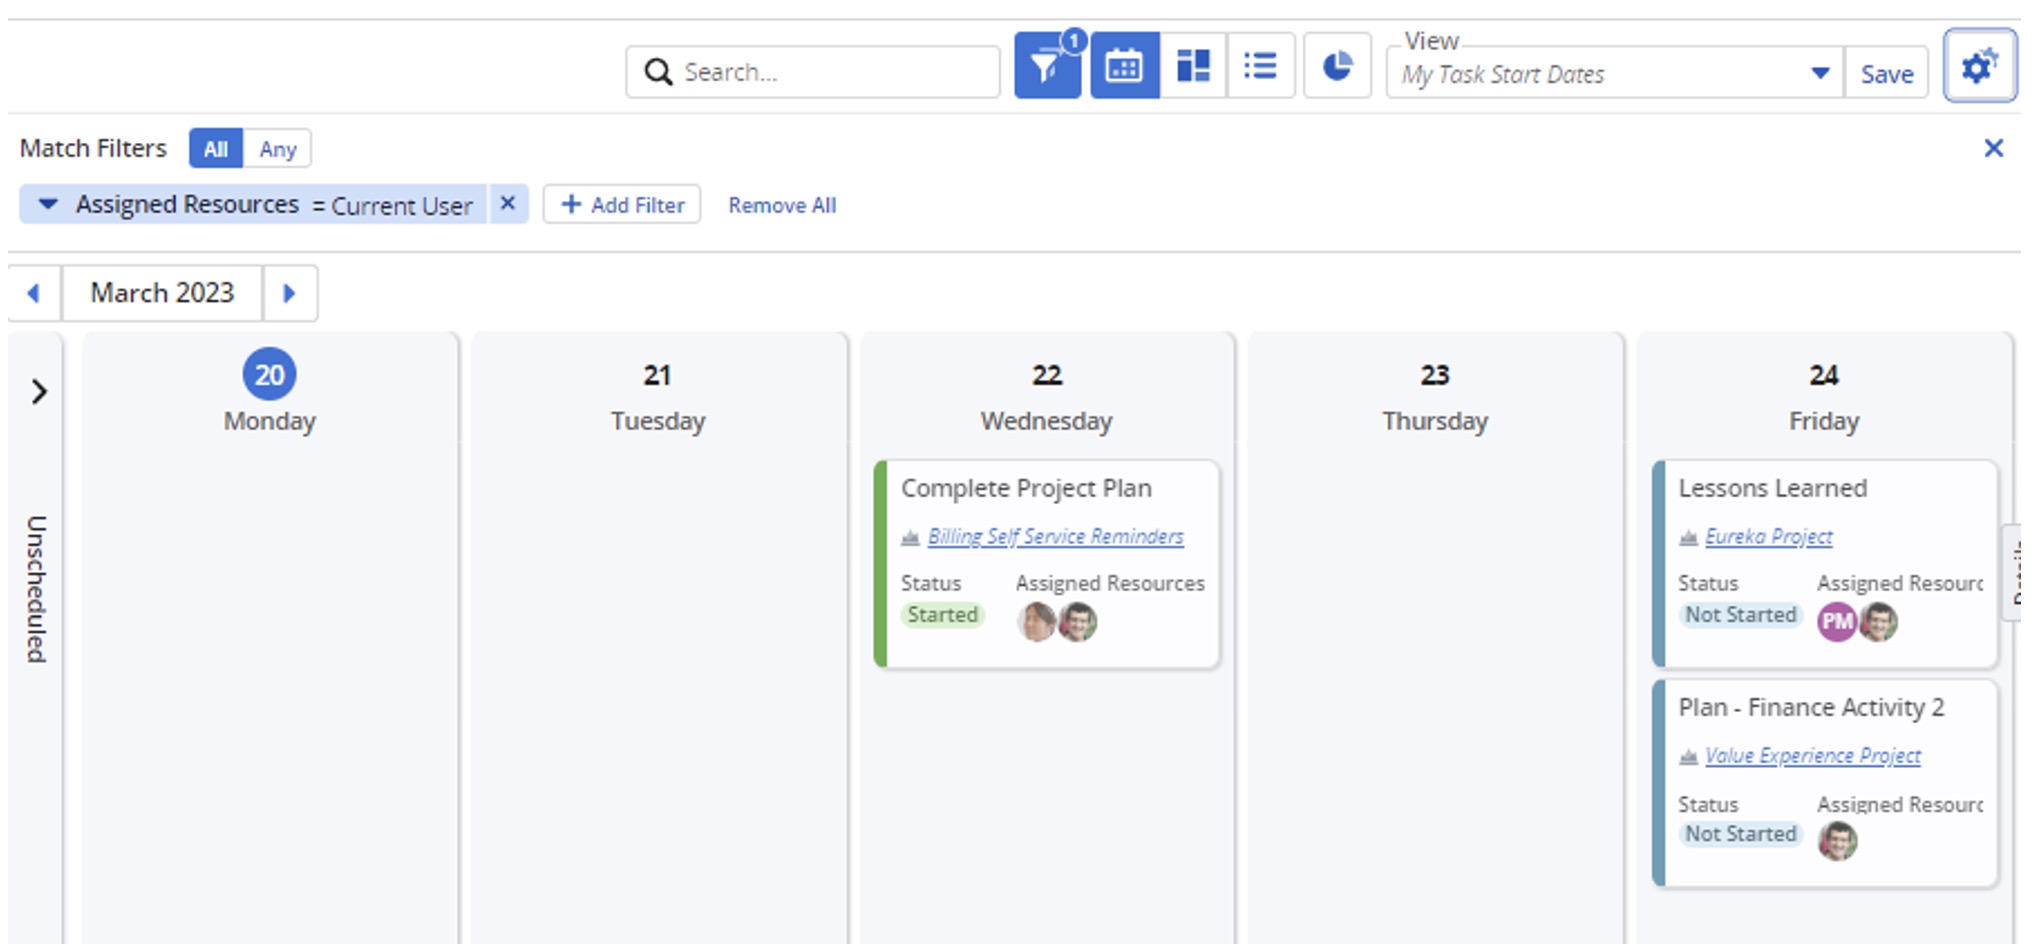Open the Assigned Resources filter dropdown arrow
The width and height of the screenshot is (2036, 950).
pyautogui.click(x=47, y=204)
